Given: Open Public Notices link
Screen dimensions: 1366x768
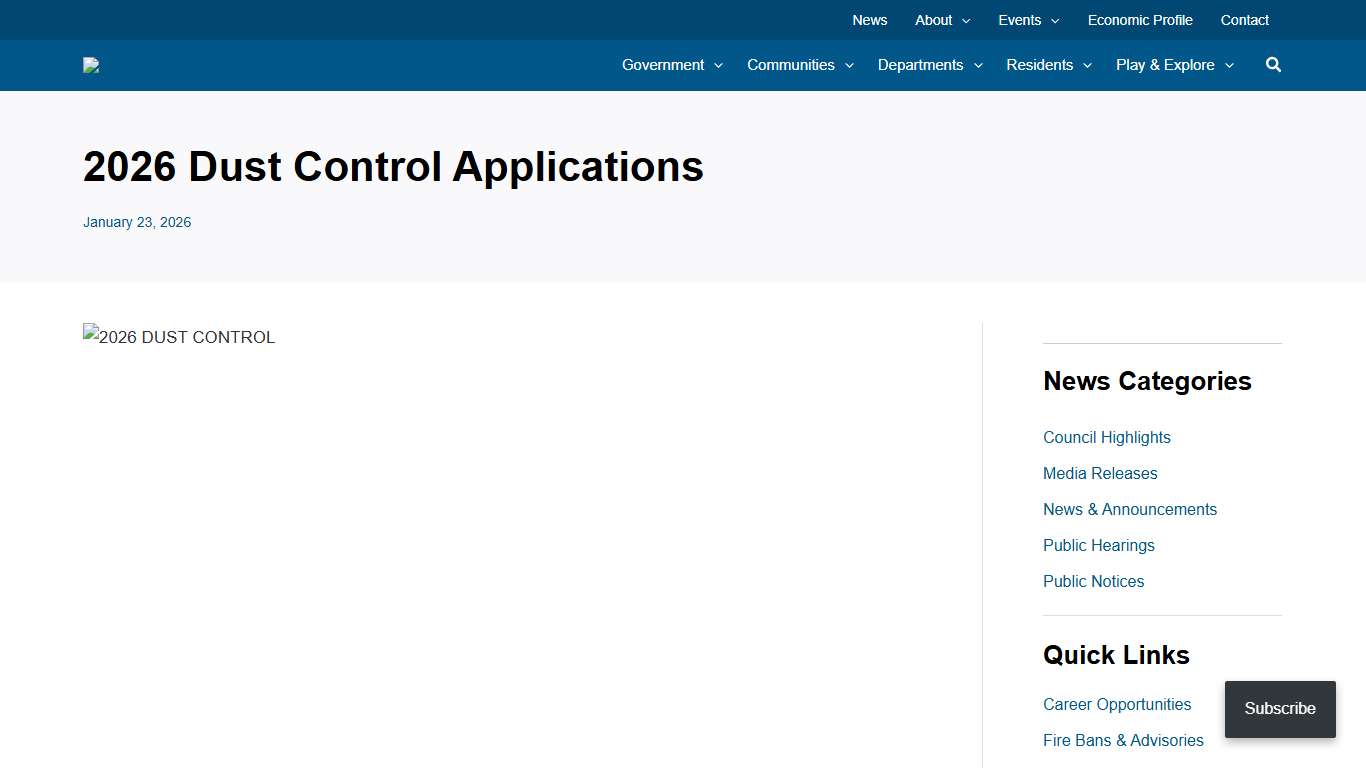Looking at the screenshot, I should [1093, 581].
